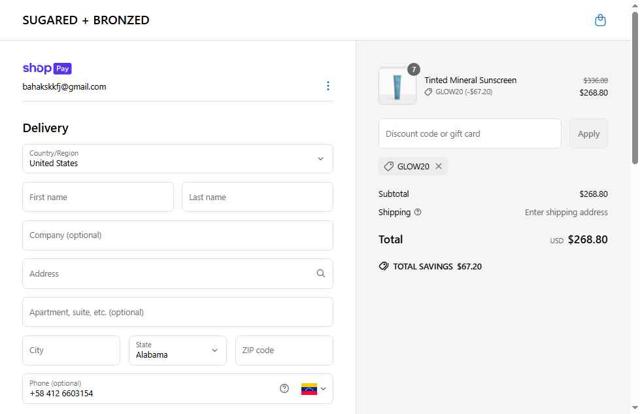Click the Discount code or gift card field
This screenshot has width=640, height=414.
[x=470, y=134]
